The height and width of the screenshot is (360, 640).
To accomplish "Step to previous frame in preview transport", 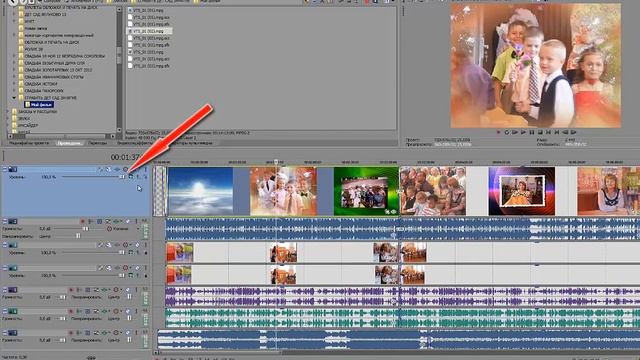I will [565, 132].
